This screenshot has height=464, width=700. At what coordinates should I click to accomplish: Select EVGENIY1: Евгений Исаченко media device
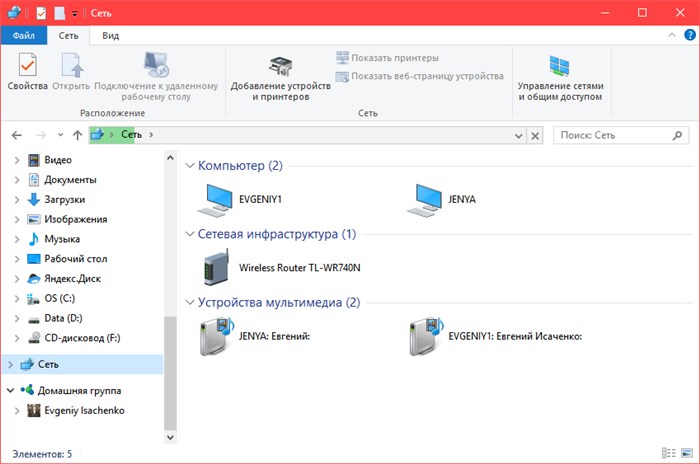[496, 336]
